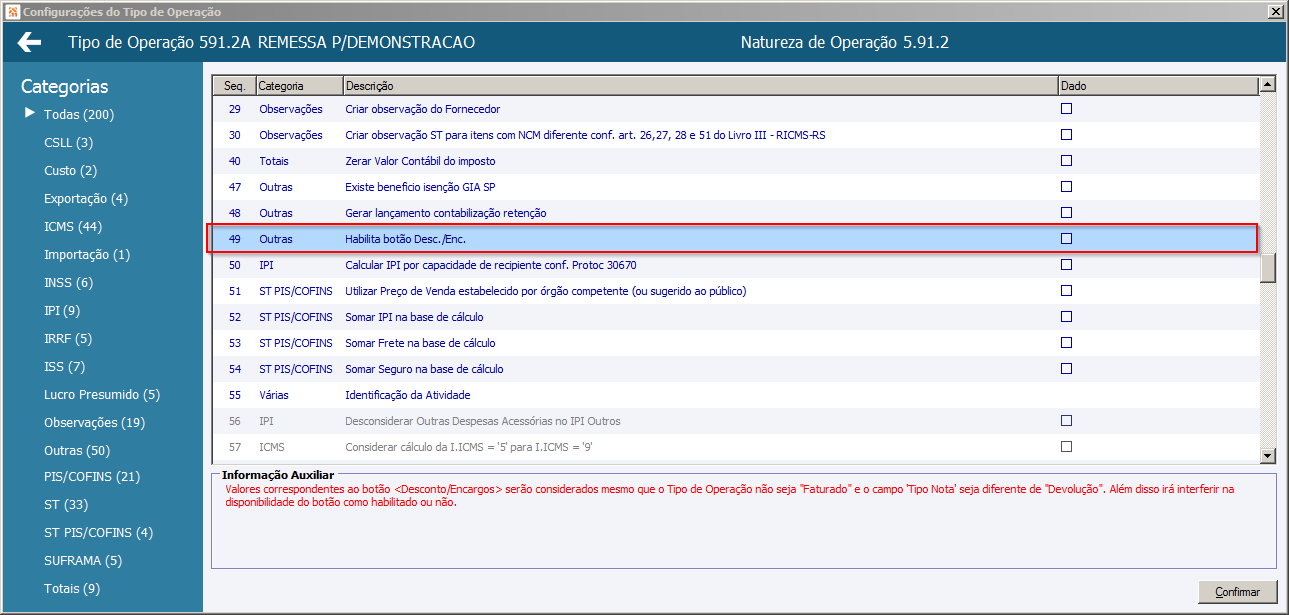The height and width of the screenshot is (615, 1289).
Task: Click the vertical scrollbar thumb
Action: [x=1268, y=269]
